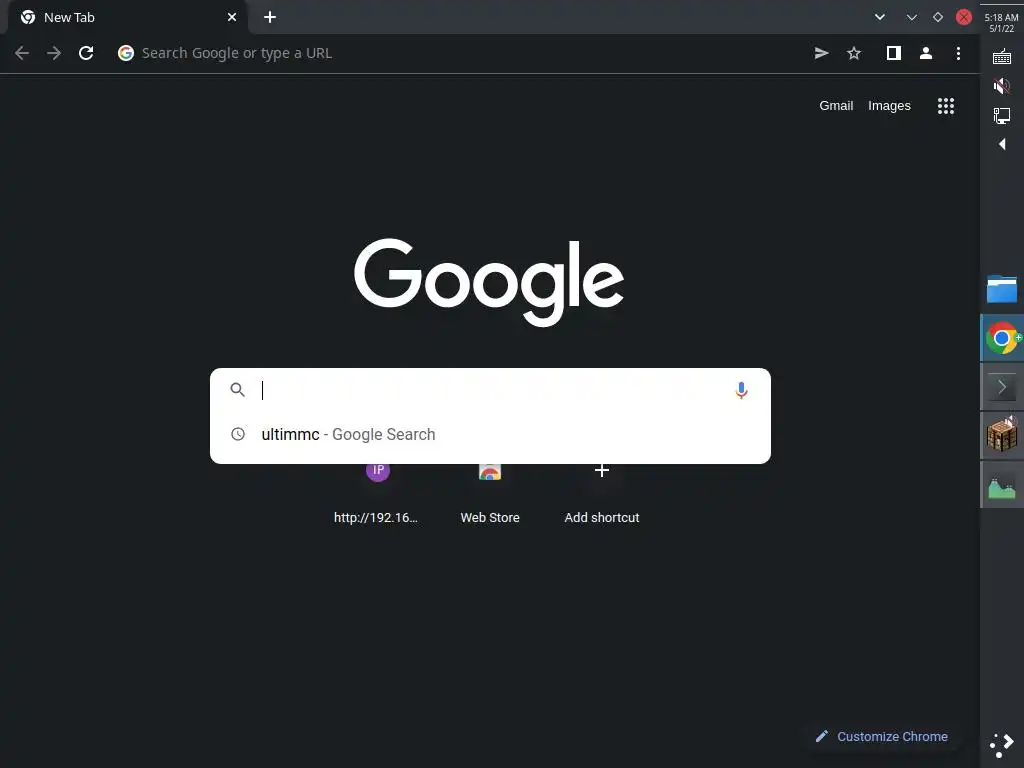
Task: Select the ultimmc search suggestion
Action: [x=490, y=434]
